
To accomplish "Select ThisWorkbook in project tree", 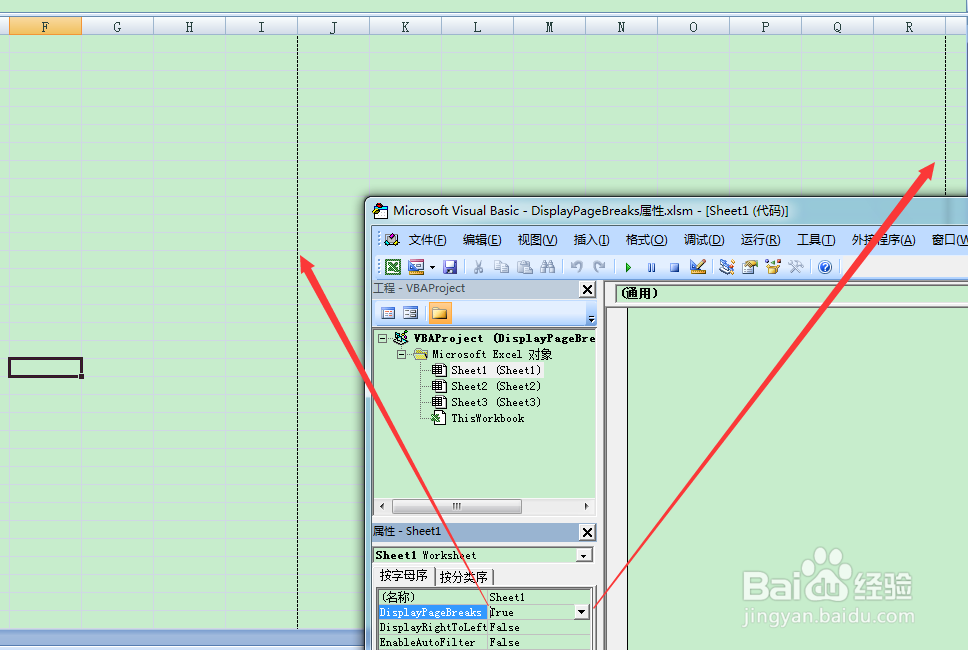I will point(488,419).
